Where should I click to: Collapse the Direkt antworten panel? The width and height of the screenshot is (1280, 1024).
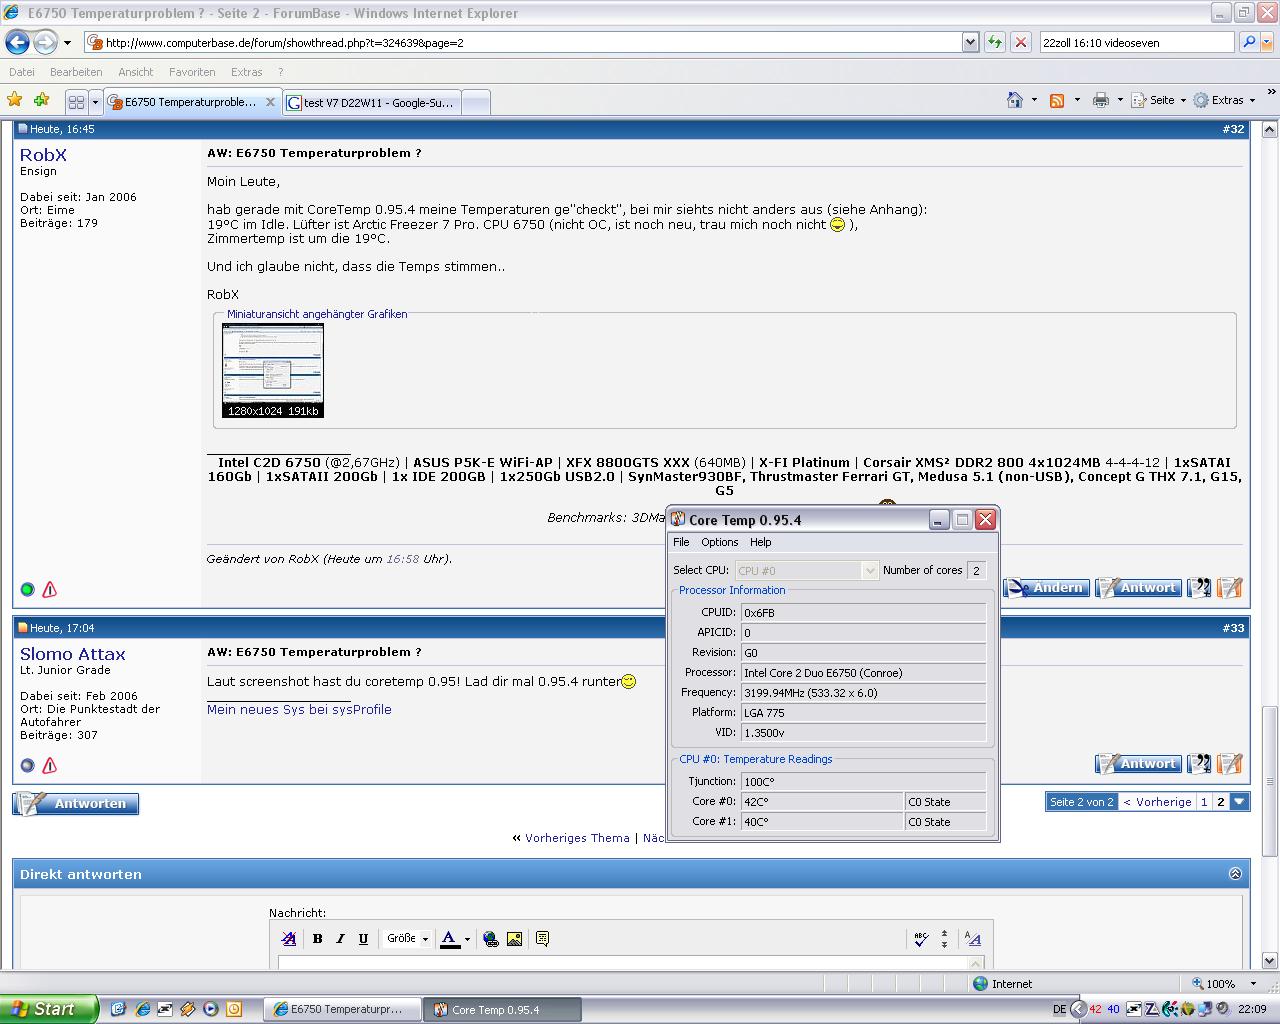pyautogui.click(x=1235, y=874)
